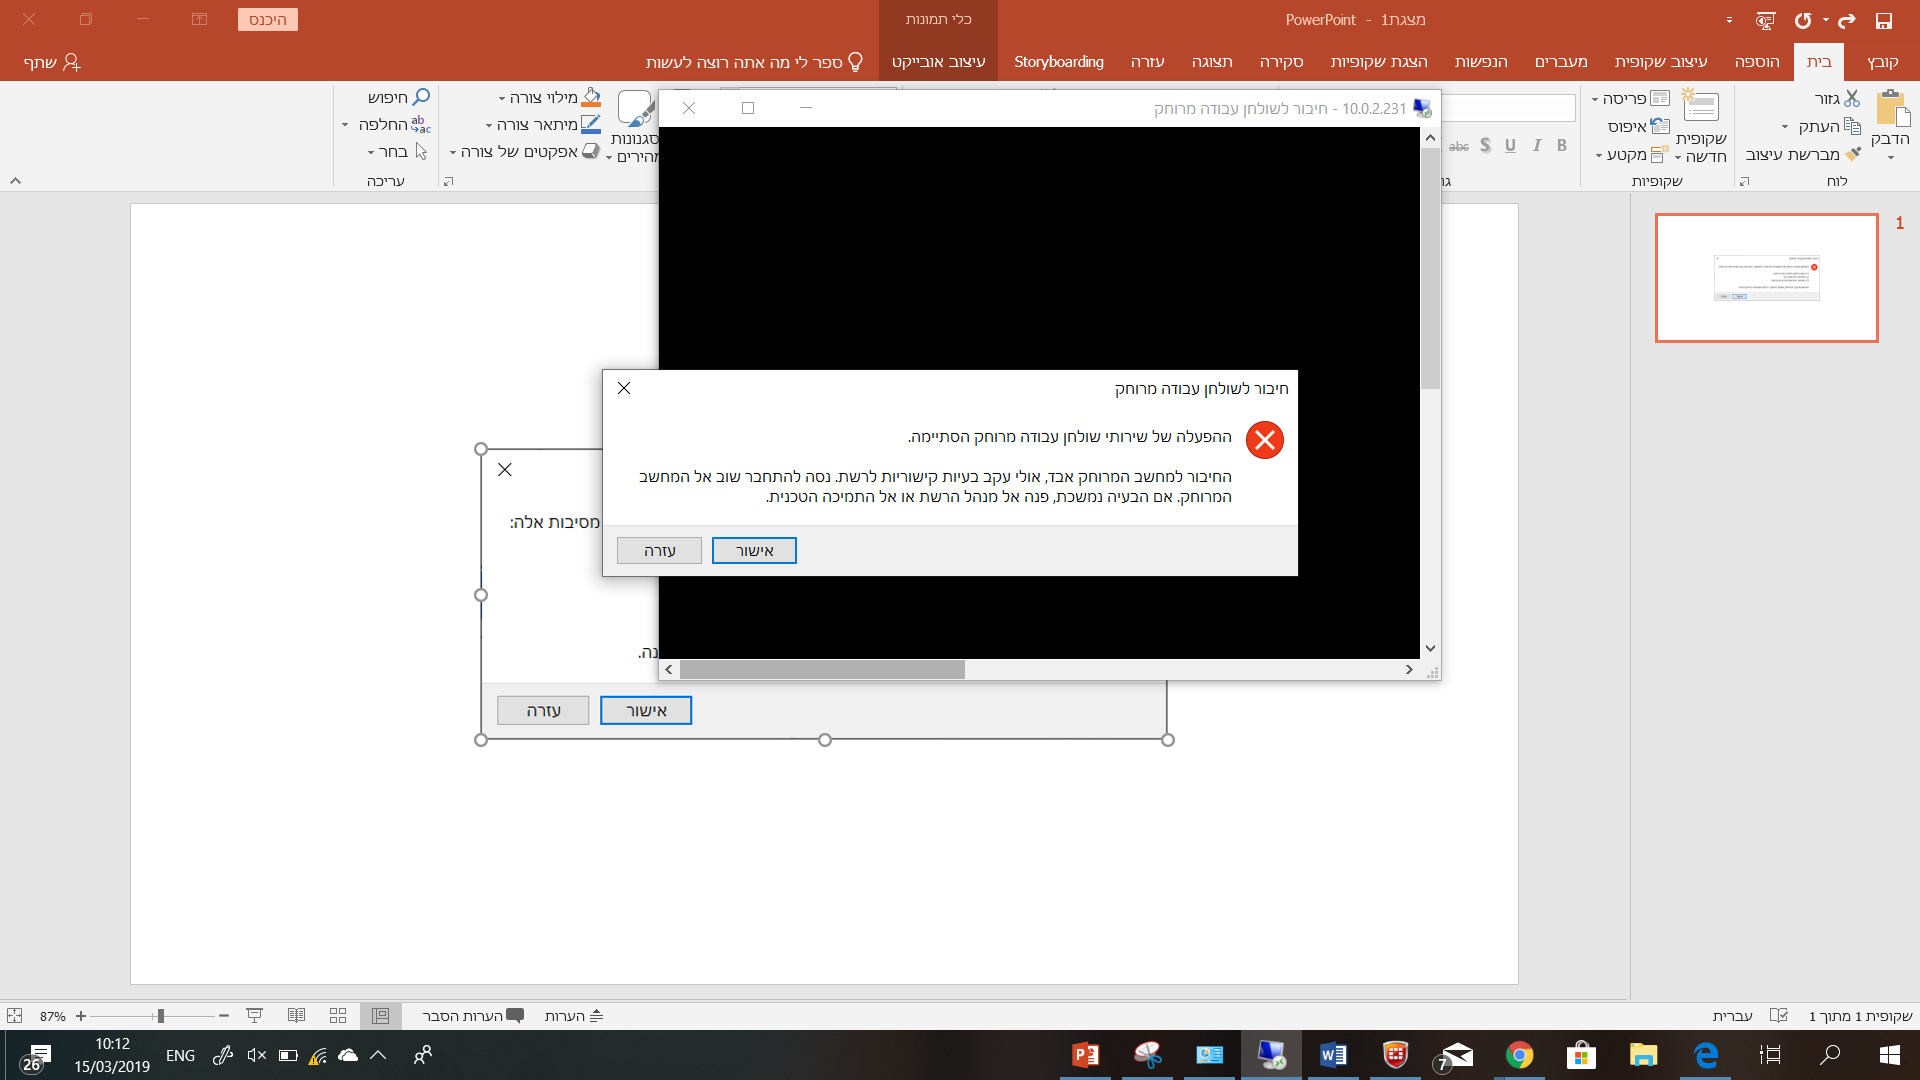
Task: Select Normal view icon in status bar
Action: coord(380,1016)
